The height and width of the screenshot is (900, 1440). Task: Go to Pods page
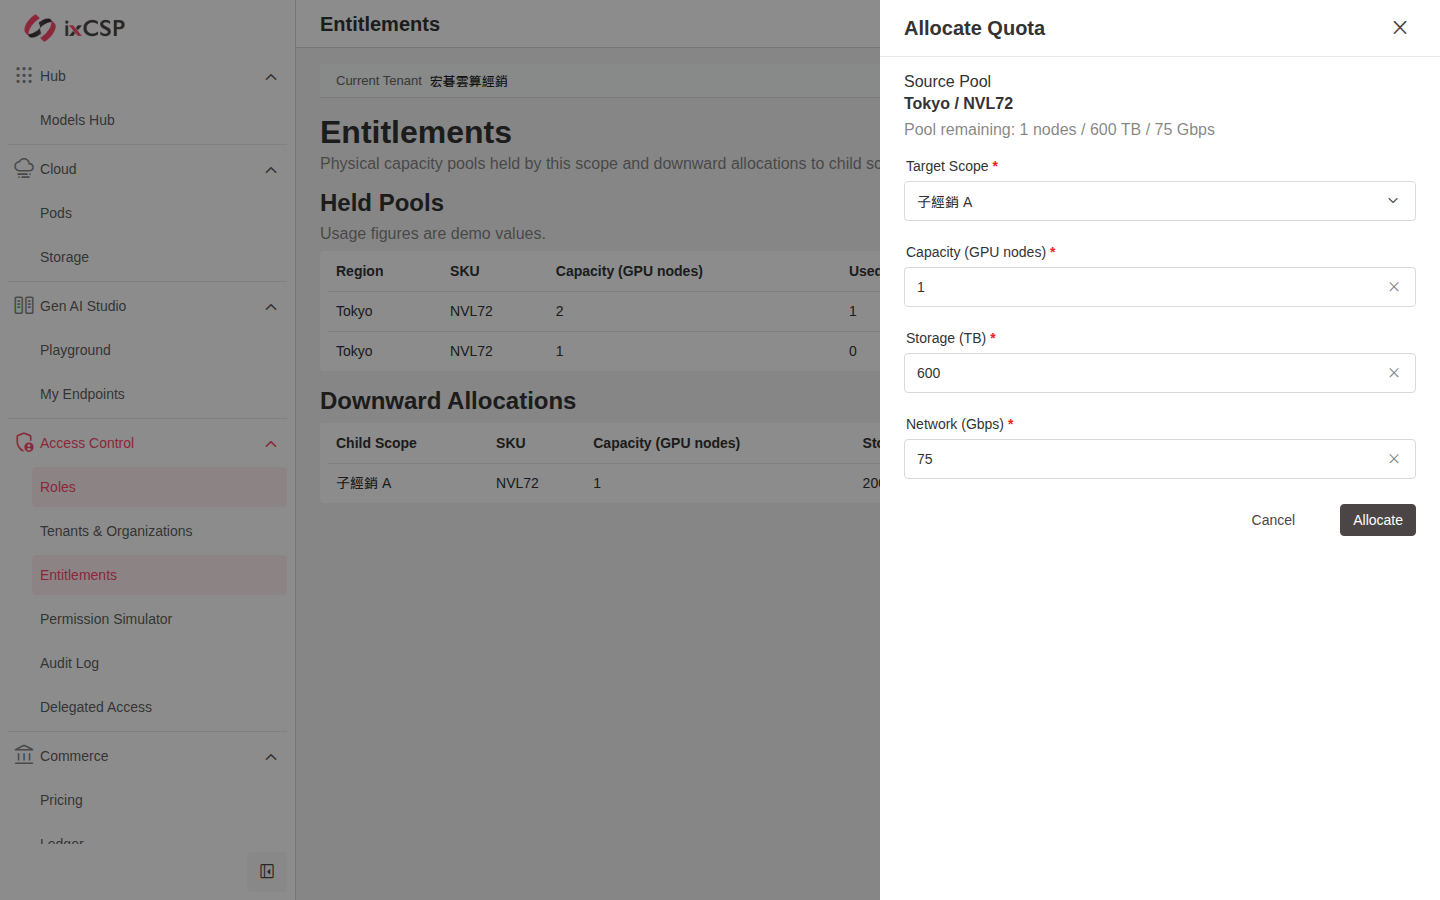pyautogui.click(x=159, y=213)
